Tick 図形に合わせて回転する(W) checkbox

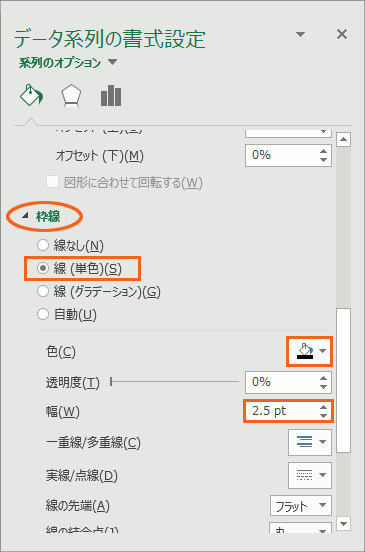pyautogui.click(x=52, y=182)
